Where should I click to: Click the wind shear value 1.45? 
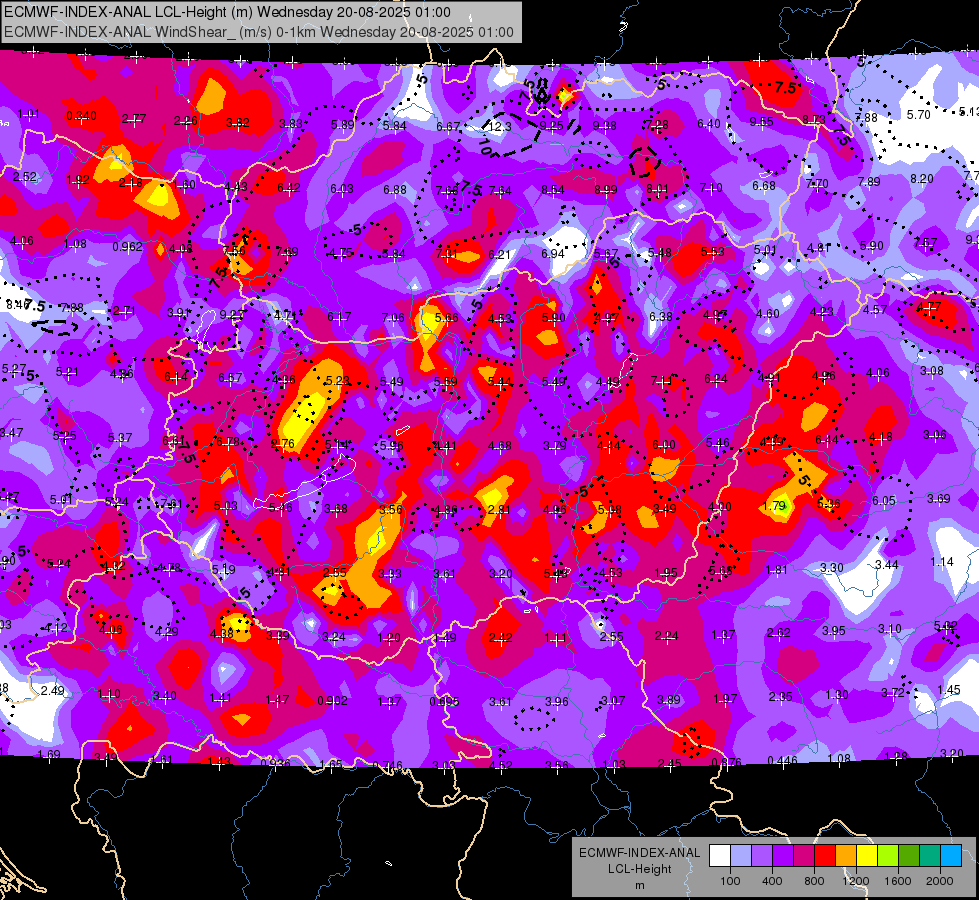[948, 690]
